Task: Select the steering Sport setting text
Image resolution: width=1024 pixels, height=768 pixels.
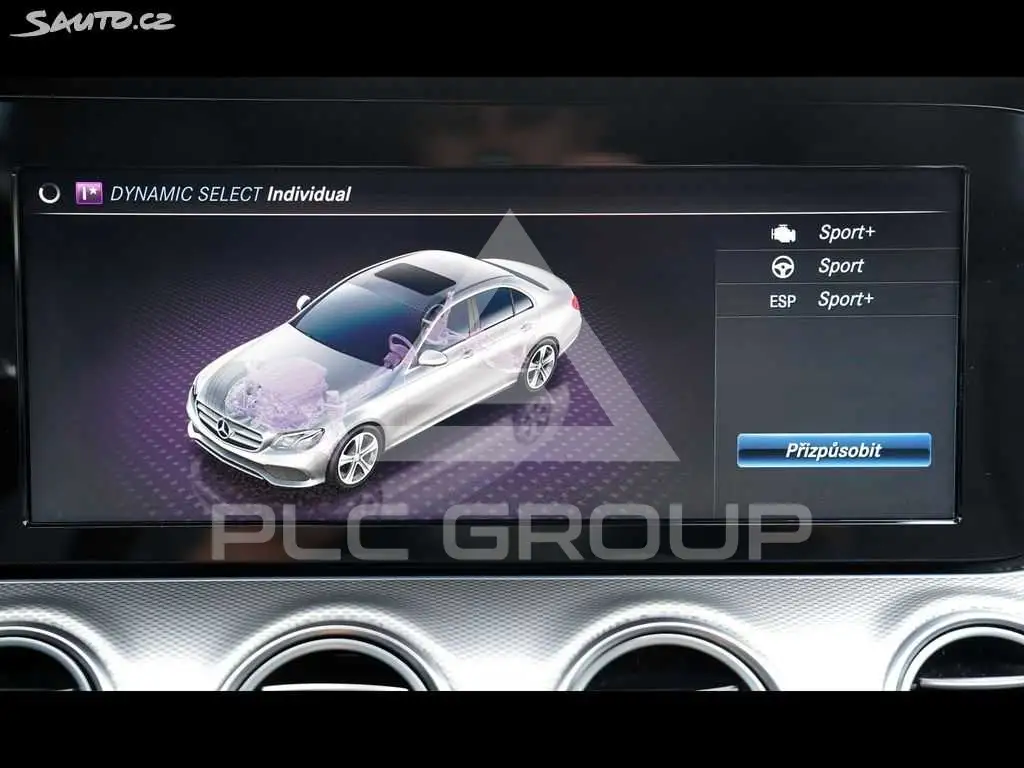Action: [841, 266]
